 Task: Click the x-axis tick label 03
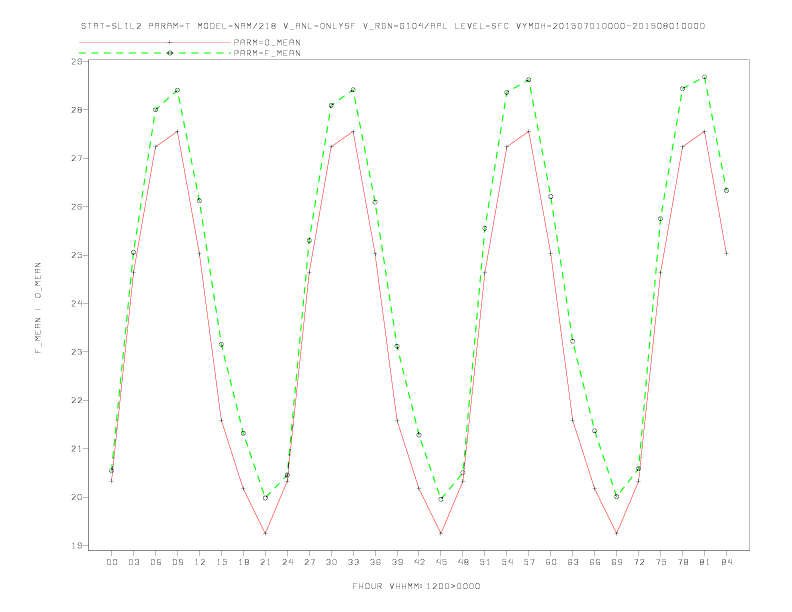click(134, 562)
